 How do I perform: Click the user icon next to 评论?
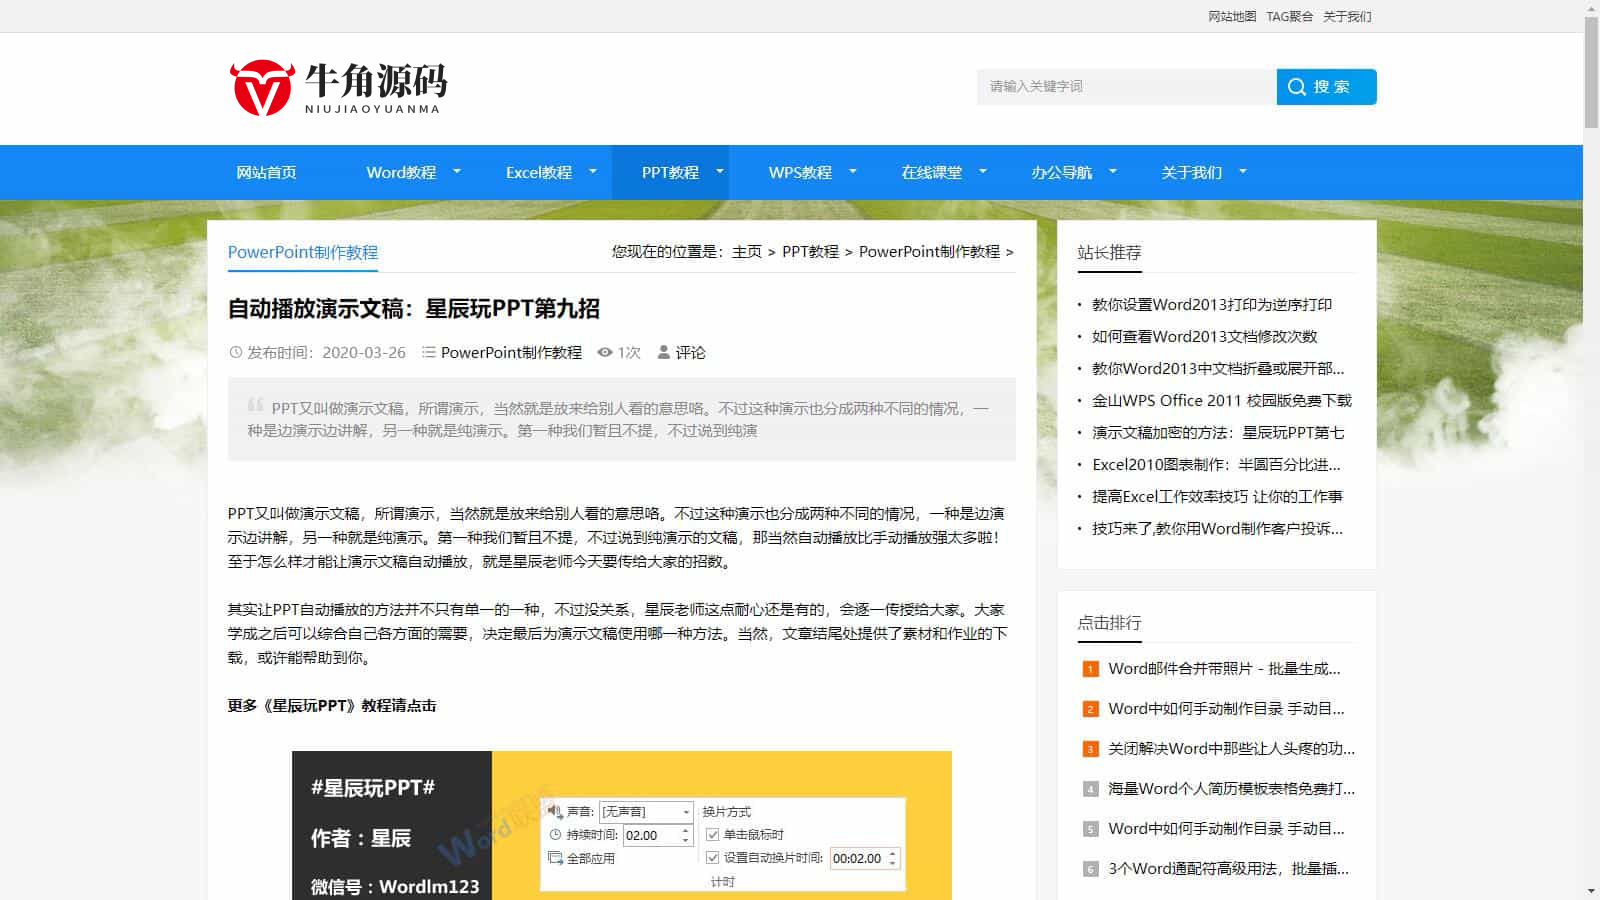[663, 352]
